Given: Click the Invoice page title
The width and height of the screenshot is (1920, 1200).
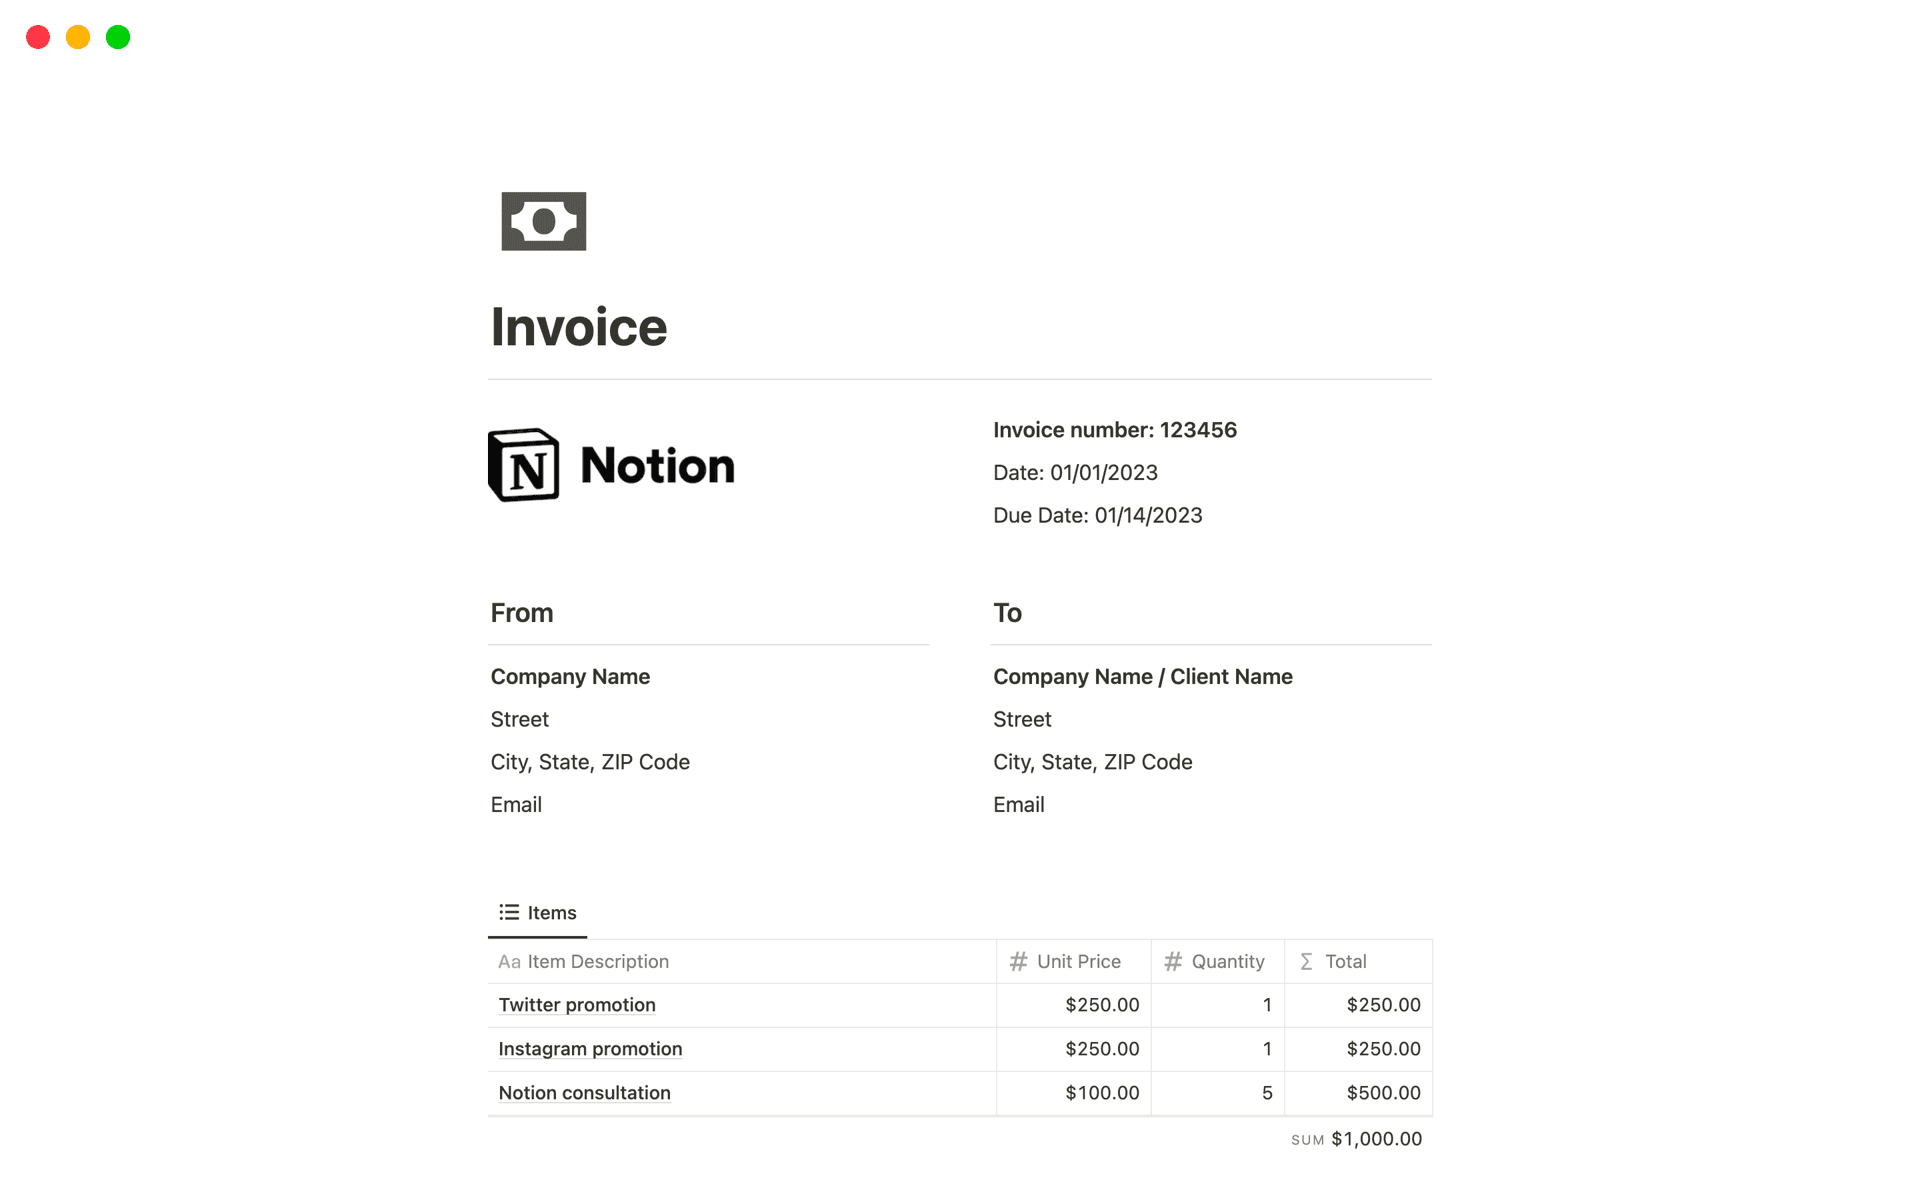Looking at the screenshot, I should click(579, 327).
